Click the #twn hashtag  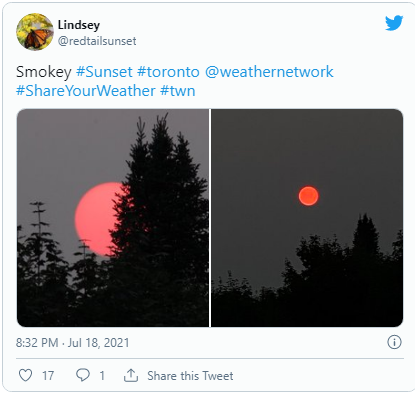coord(178,91)
